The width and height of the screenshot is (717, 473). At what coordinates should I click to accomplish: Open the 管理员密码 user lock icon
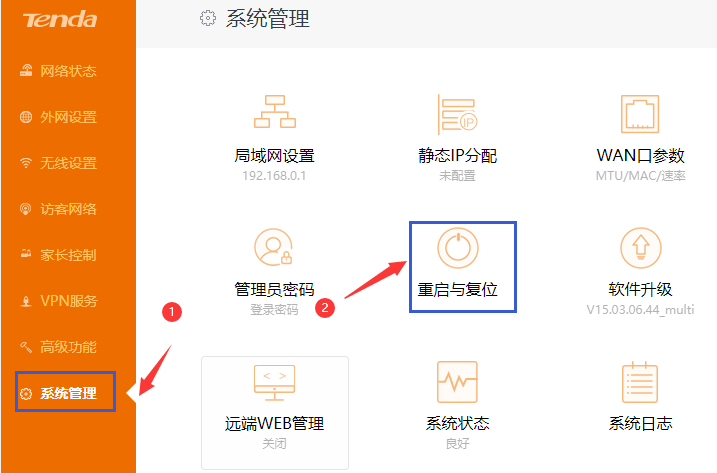coord(274,247)
